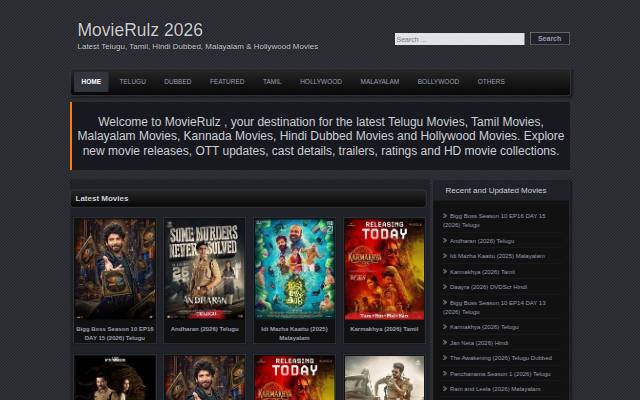
Task: Open the MALAYALAM category
Action: (380, 82)
